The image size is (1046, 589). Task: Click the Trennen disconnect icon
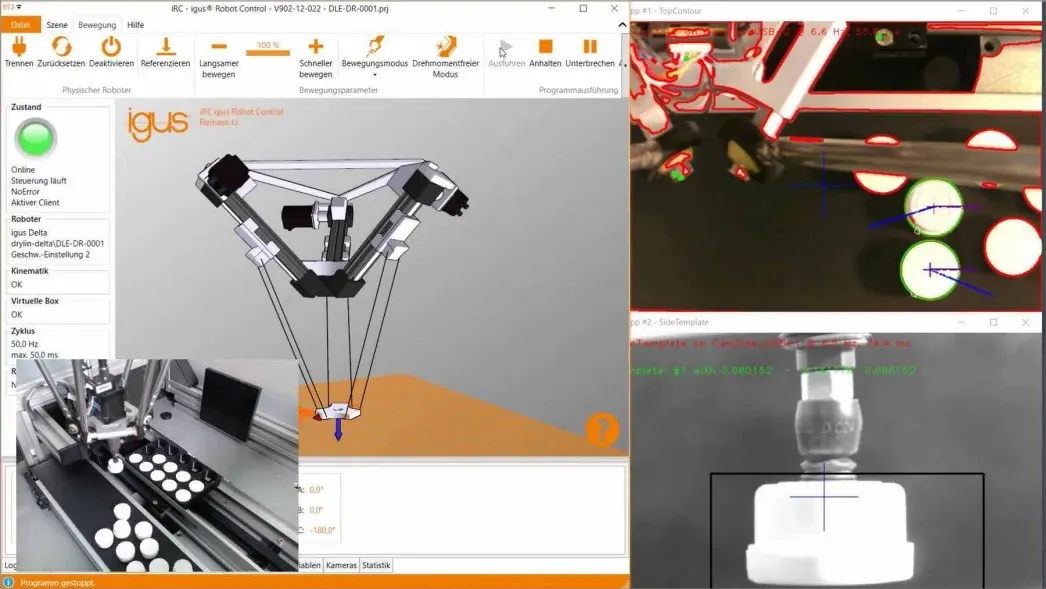point(20,44)
